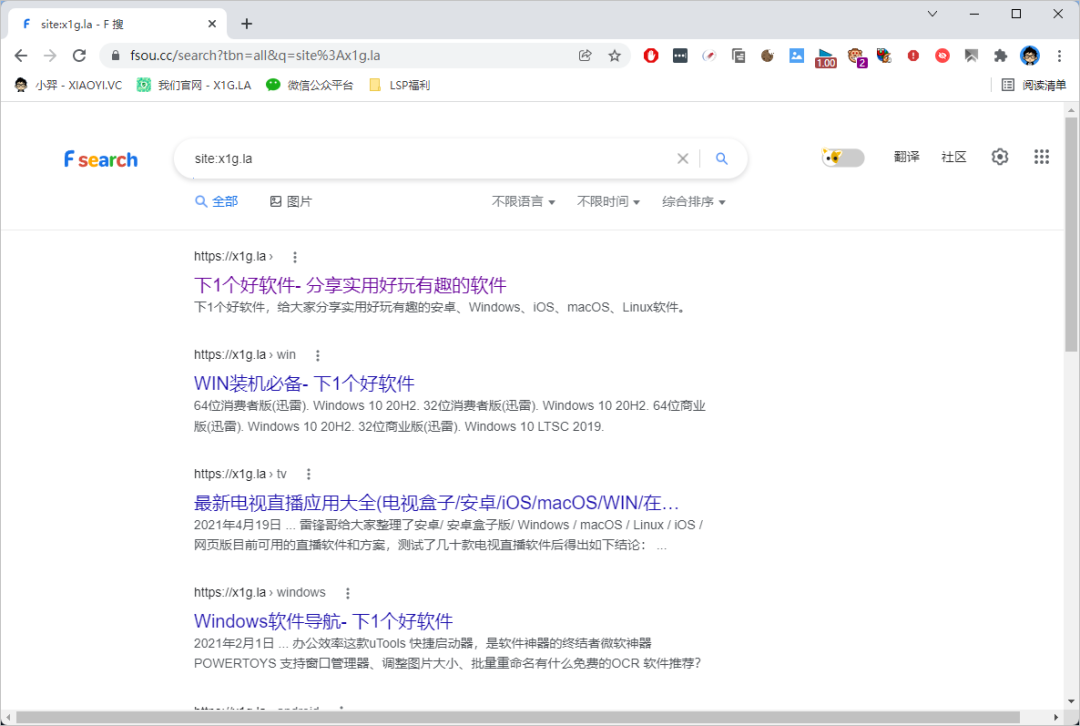Click into the site:x1g.la search field

[420, 158]
